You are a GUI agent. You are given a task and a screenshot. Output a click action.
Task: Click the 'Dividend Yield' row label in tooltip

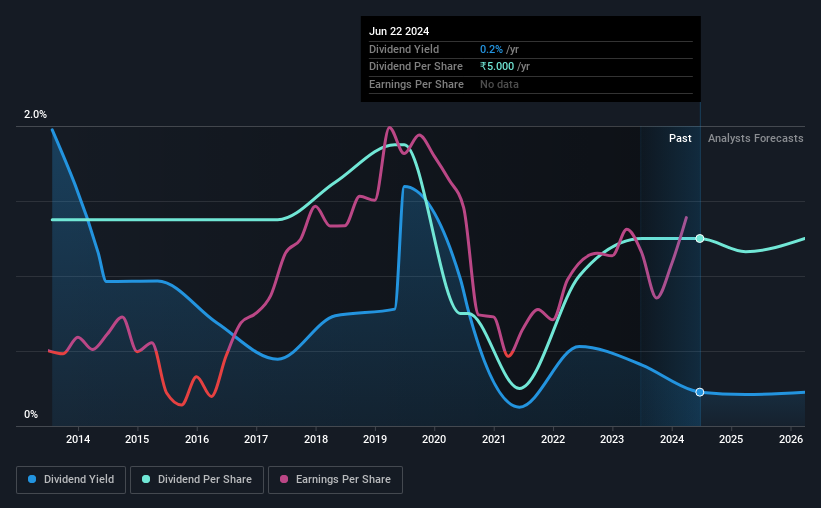click(x=404, y=49)
